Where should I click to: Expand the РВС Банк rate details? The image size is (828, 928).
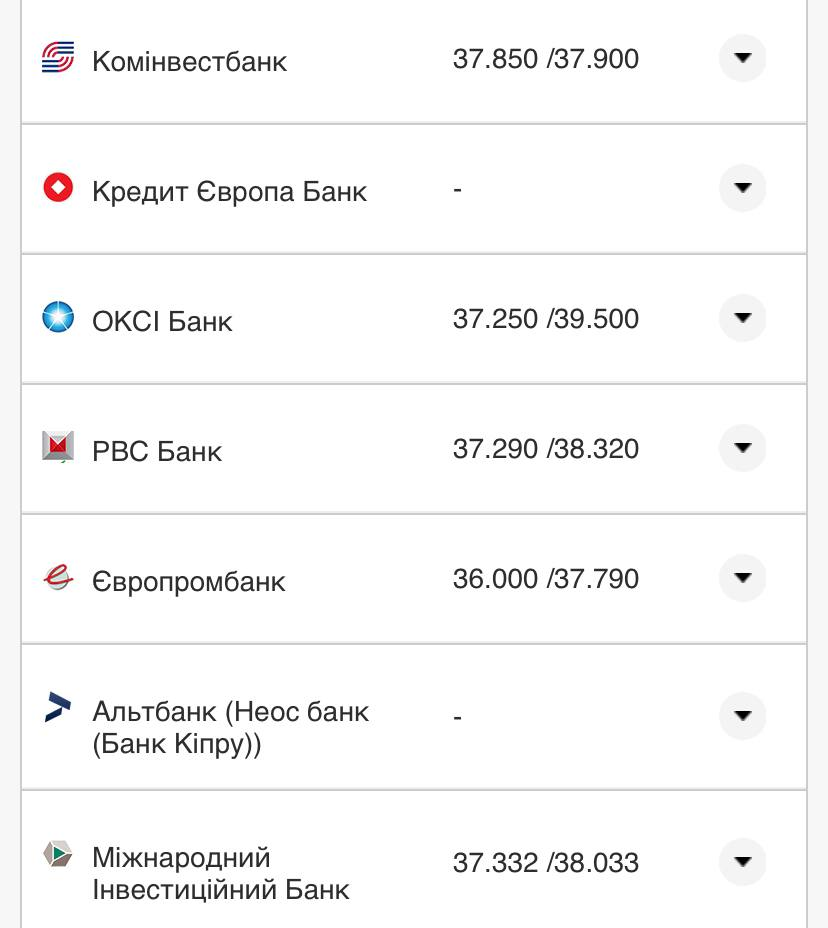pyautogui.click(x=742, y=448)
